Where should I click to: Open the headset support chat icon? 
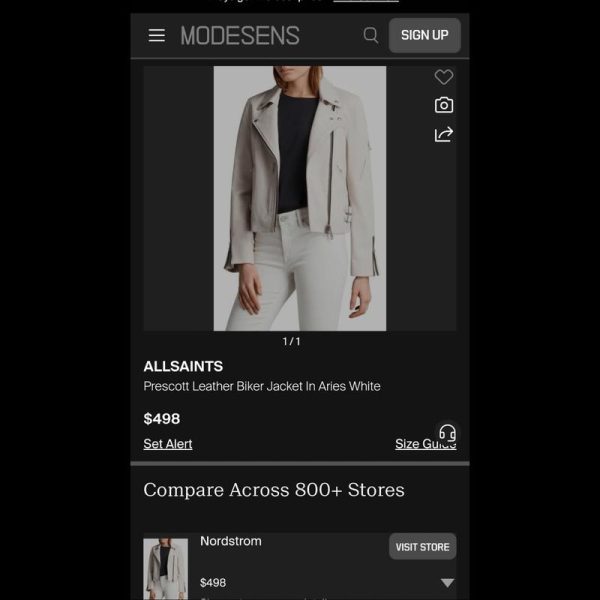tap(447, 433)
